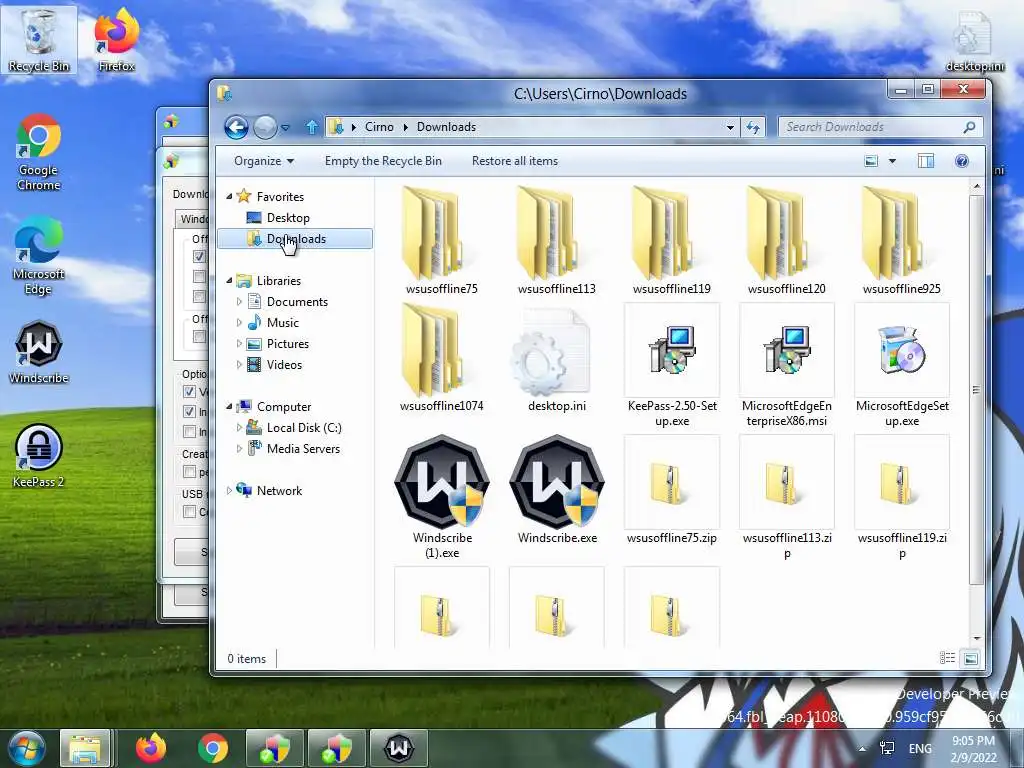The width and height of the screenshot is (1024, 768).
Task: Click the refresh button beside address bar
Action: 753,127
